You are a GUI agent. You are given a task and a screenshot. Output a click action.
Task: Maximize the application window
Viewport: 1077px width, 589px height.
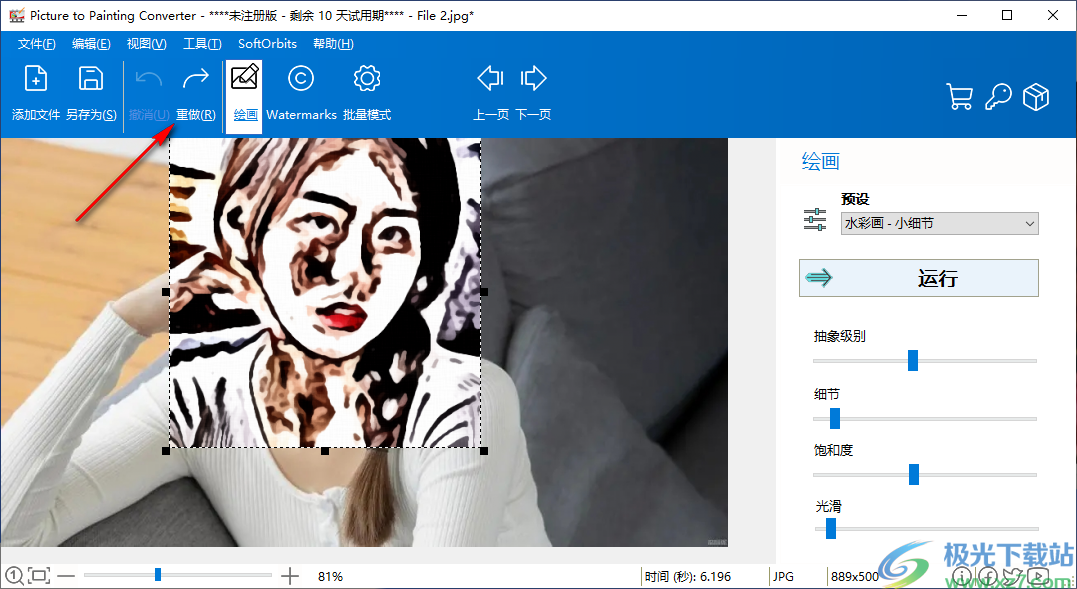click(x=1007, y=15)
